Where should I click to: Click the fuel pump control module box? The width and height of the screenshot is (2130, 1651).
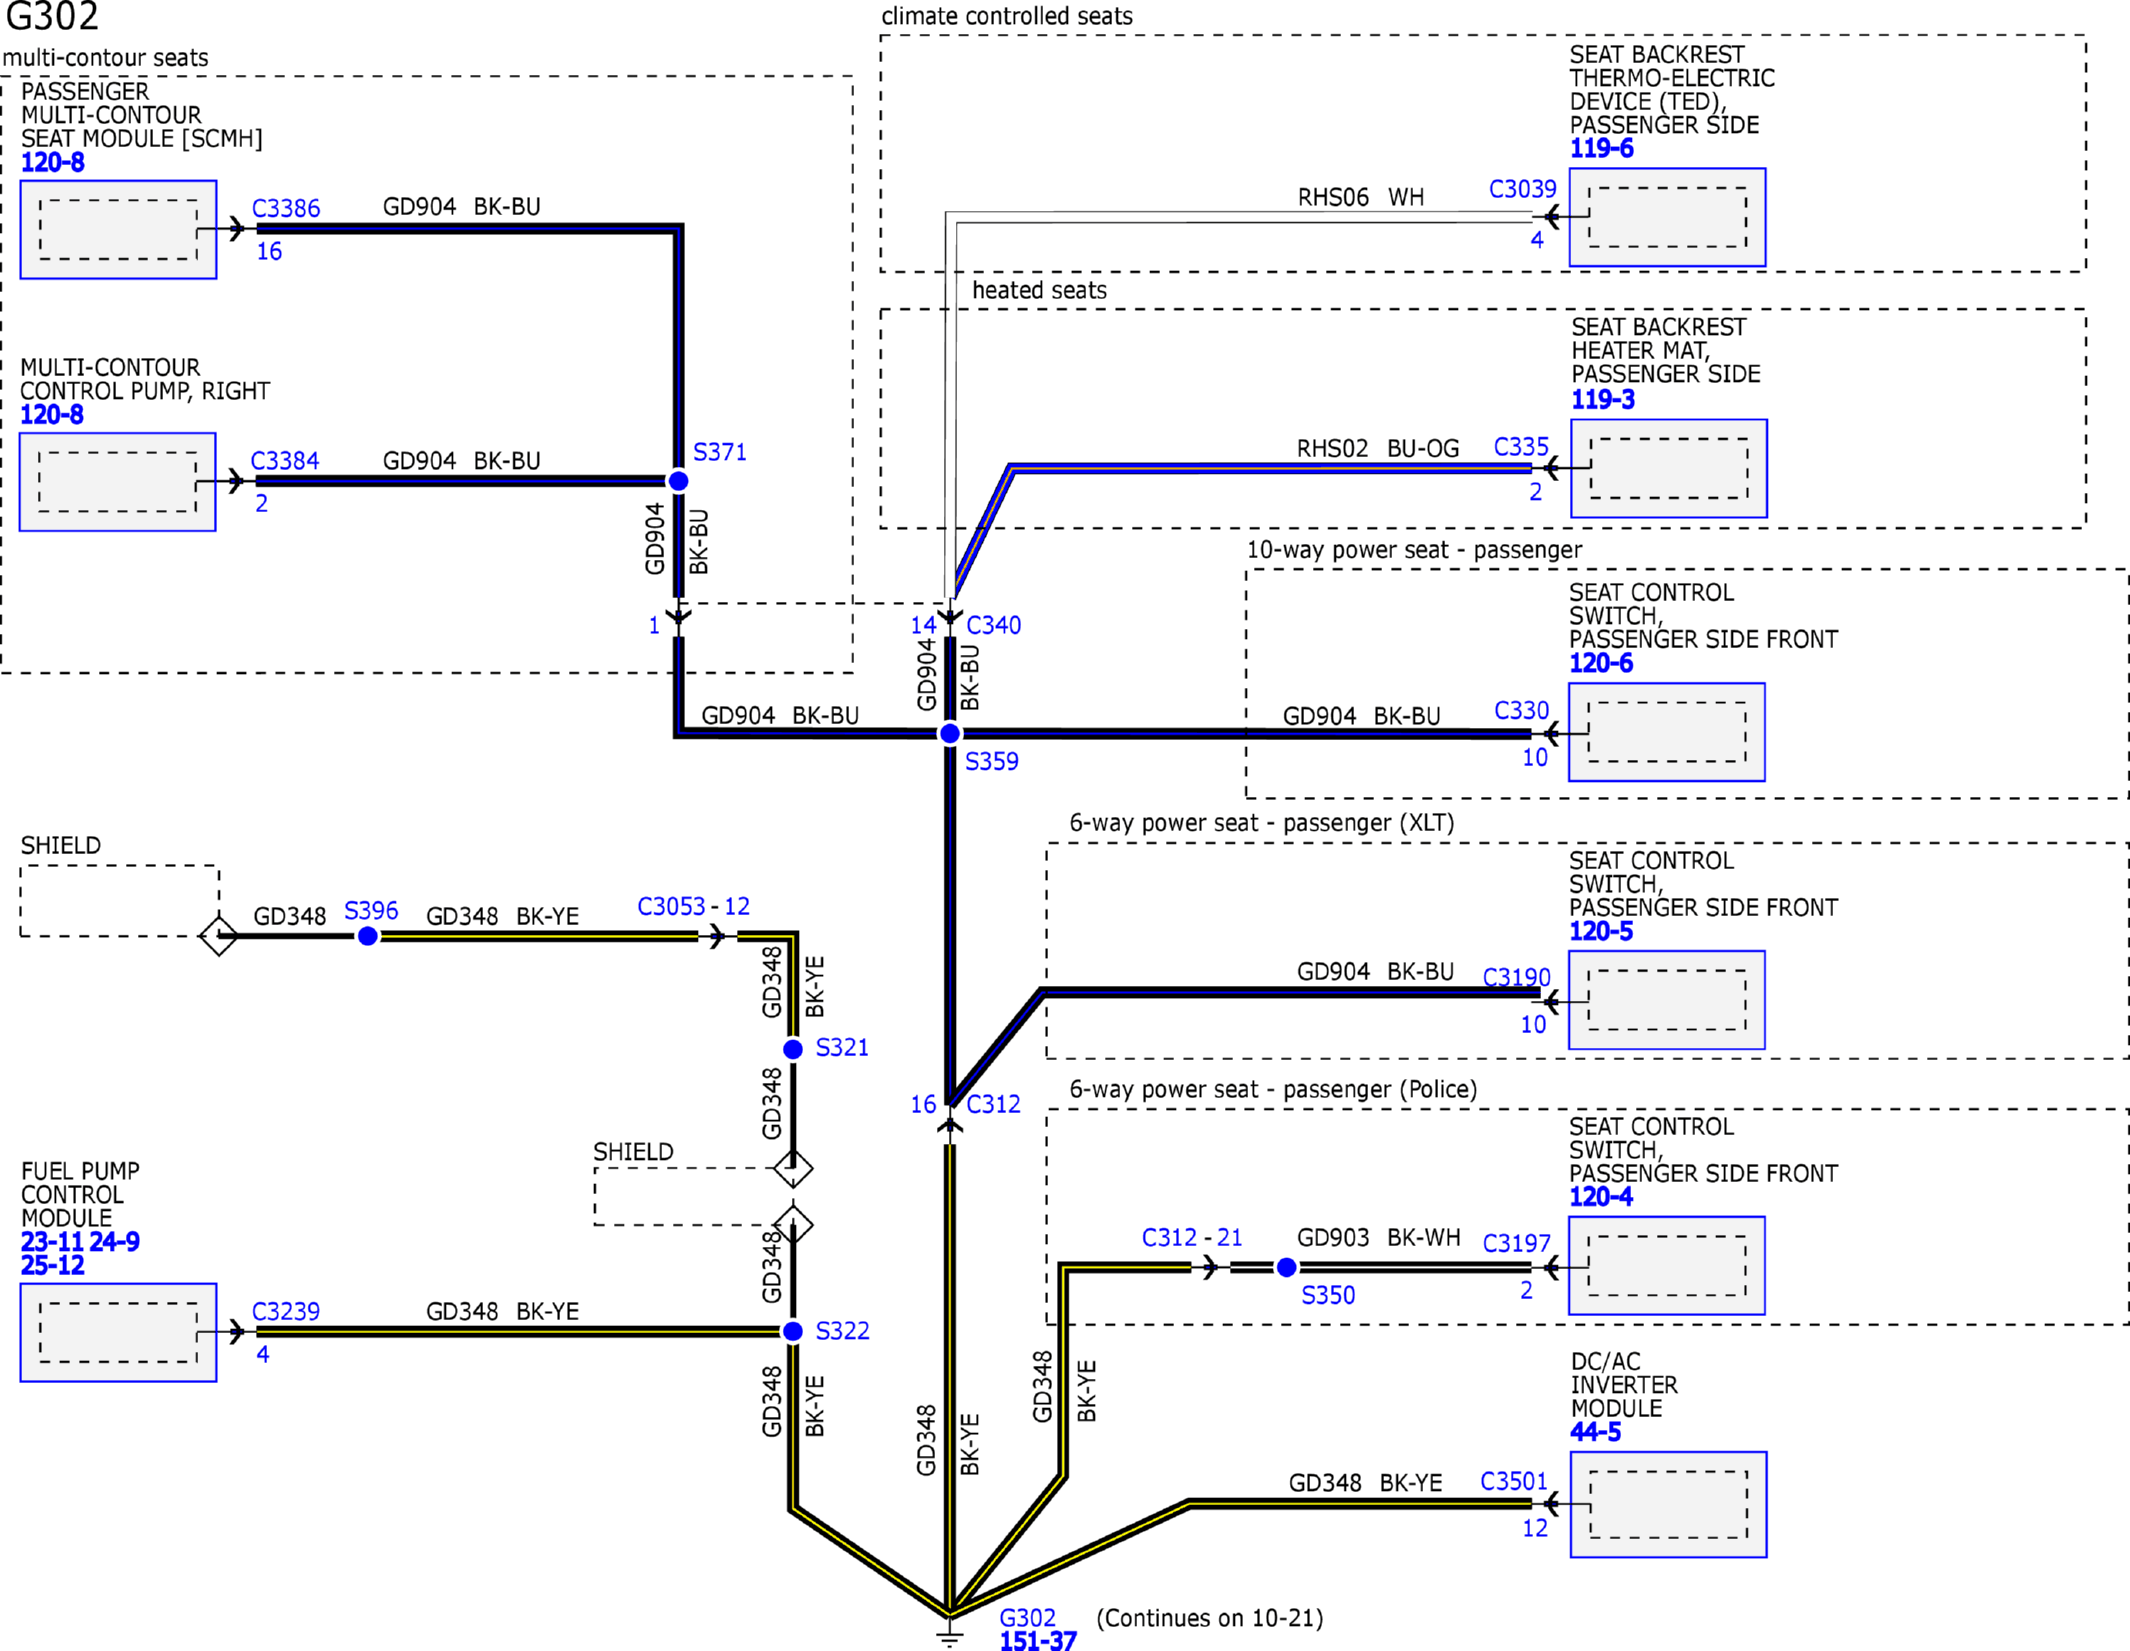tap(118, 1332)
